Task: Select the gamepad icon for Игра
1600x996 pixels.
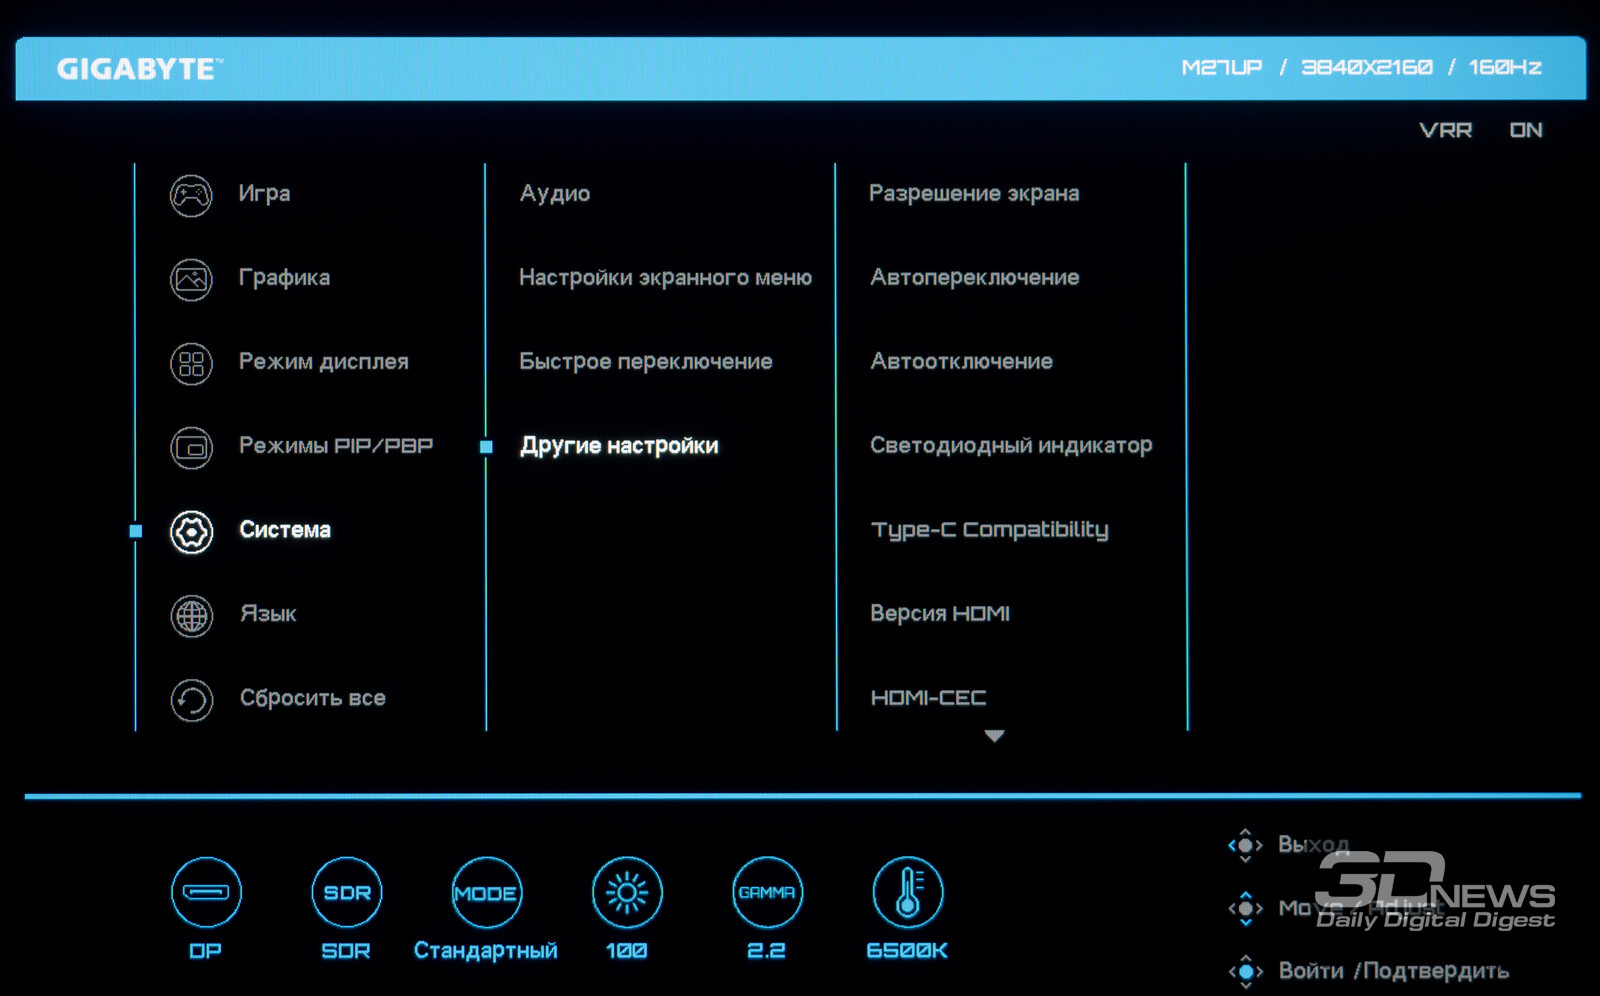Action: (191, 196)
